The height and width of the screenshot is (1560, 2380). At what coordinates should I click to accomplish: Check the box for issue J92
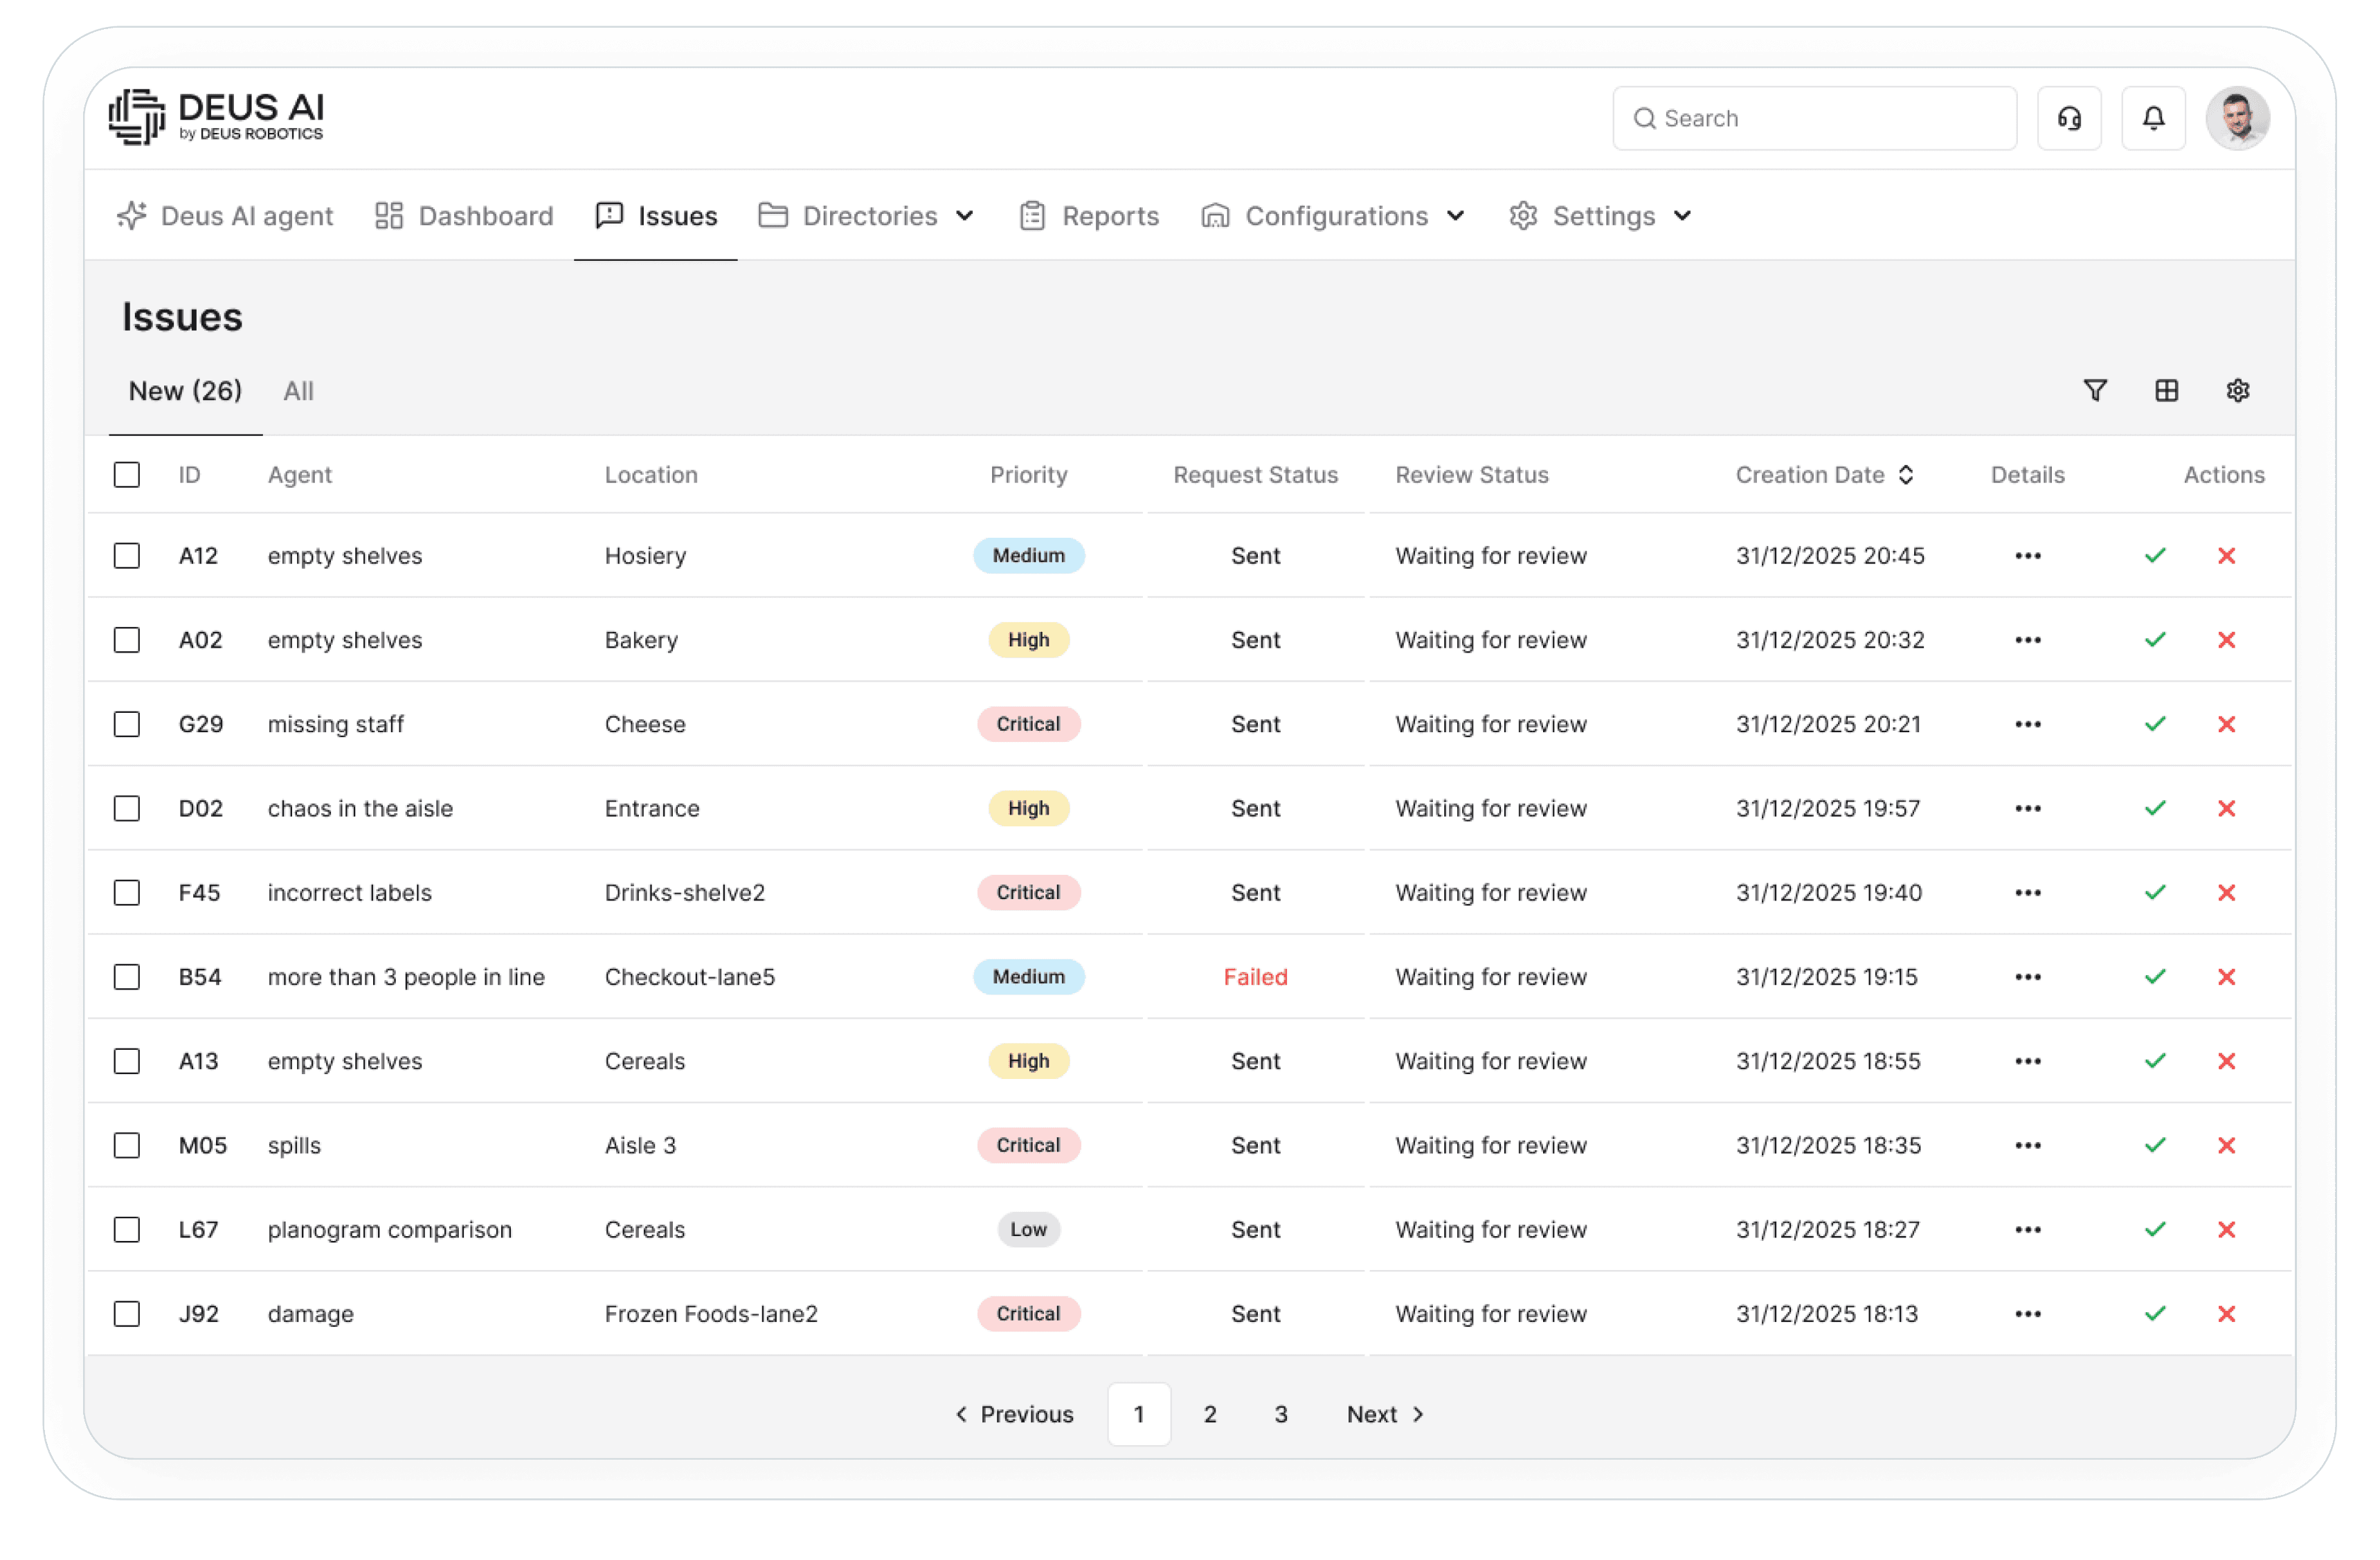tap(127, 1314)
